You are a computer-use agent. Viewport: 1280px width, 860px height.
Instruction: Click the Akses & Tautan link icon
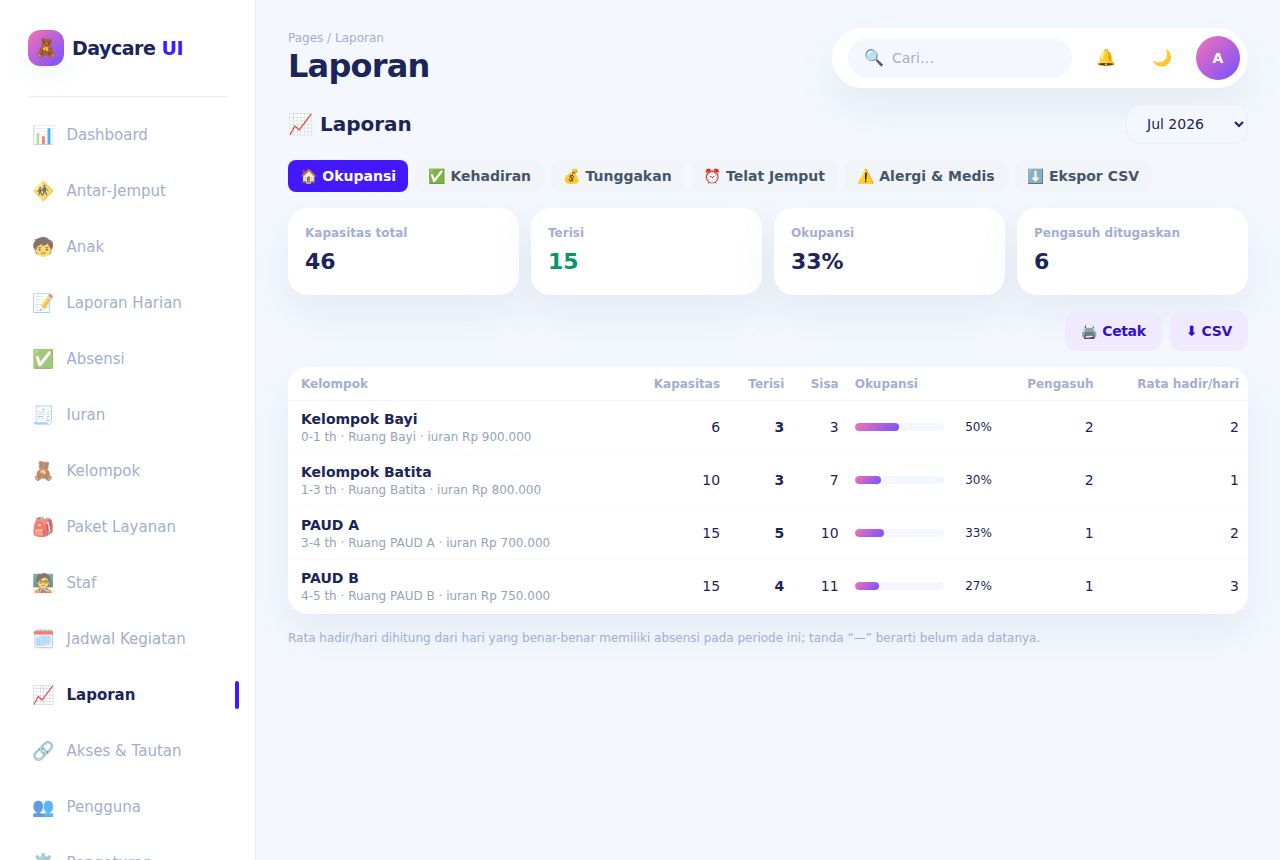[x=43, y=751]
